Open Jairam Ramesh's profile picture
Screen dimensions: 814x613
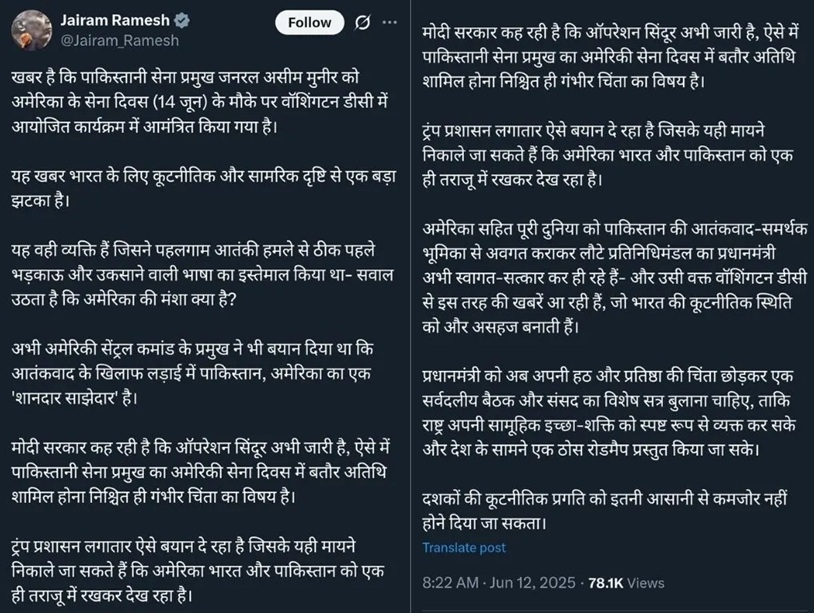tap(31, 30)
